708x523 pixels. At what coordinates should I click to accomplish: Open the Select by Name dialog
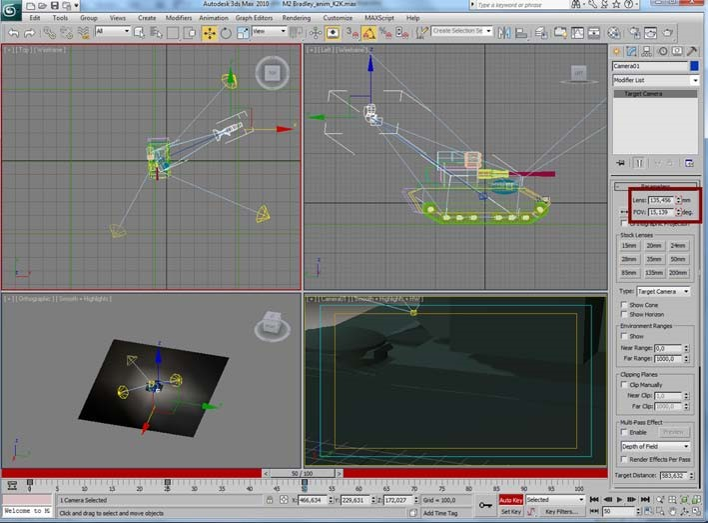click(156, 33)
